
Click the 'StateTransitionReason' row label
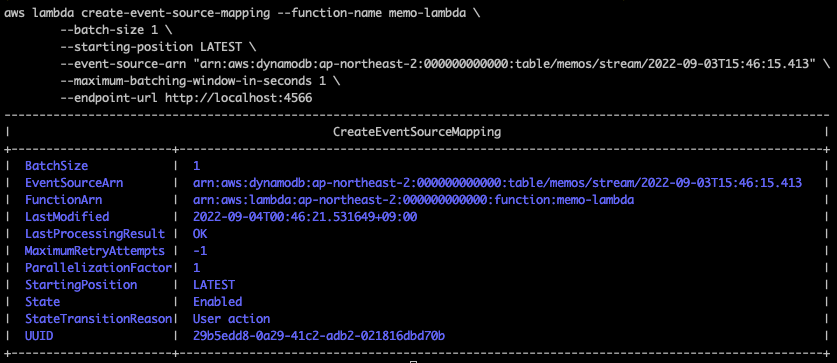coord(98,319)
